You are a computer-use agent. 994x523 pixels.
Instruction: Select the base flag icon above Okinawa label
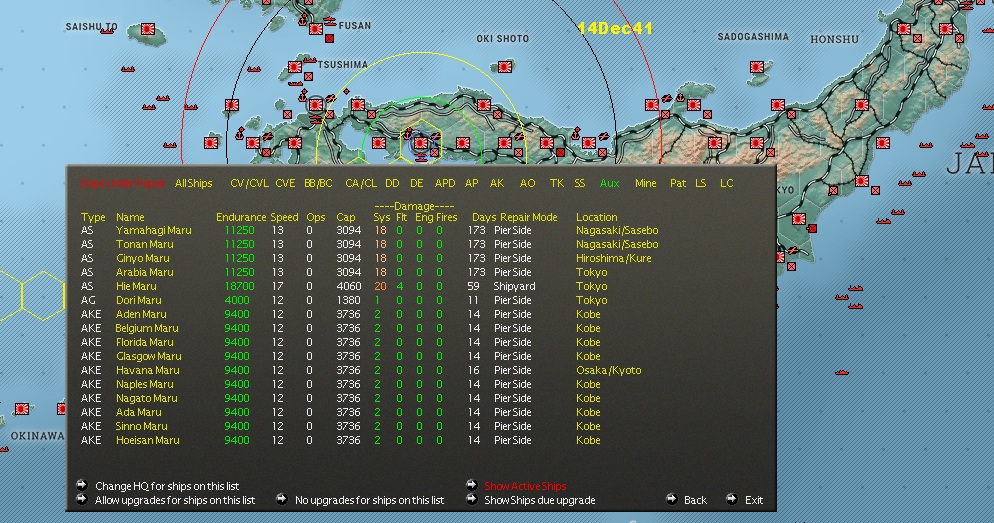[x=22, y=409]
